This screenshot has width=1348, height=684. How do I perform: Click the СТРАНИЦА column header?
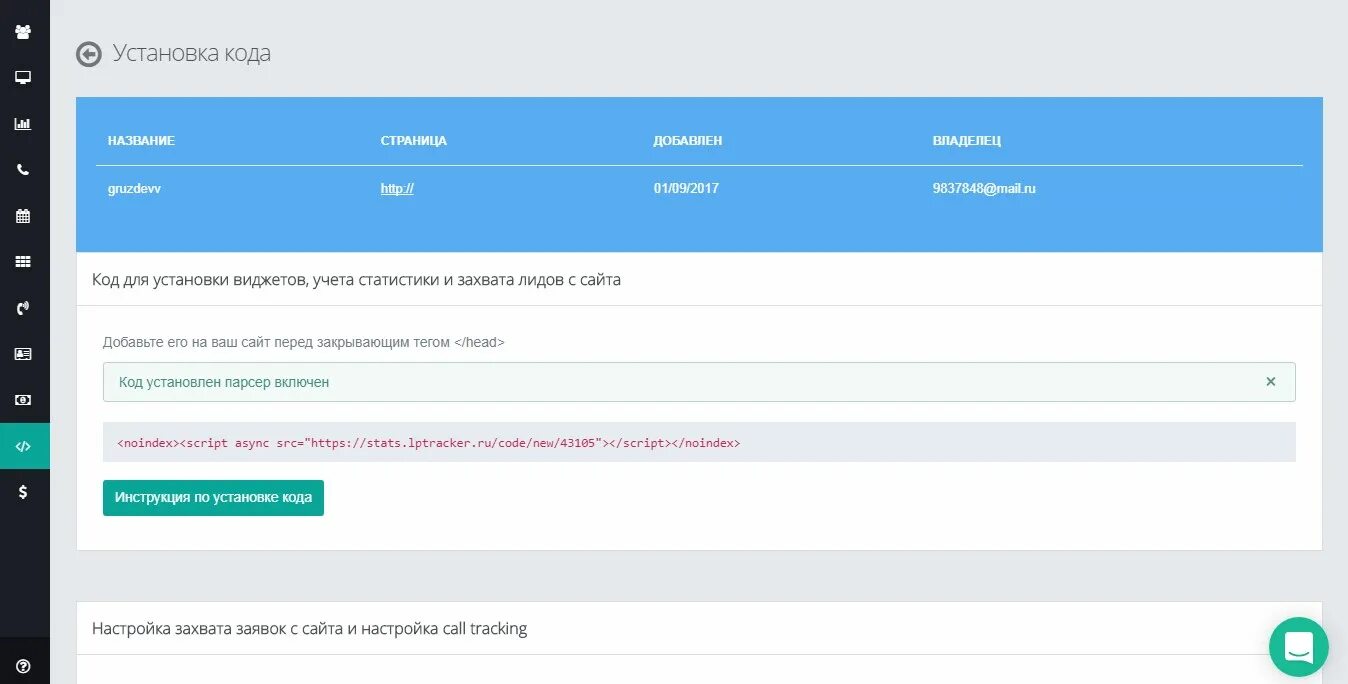413,141
